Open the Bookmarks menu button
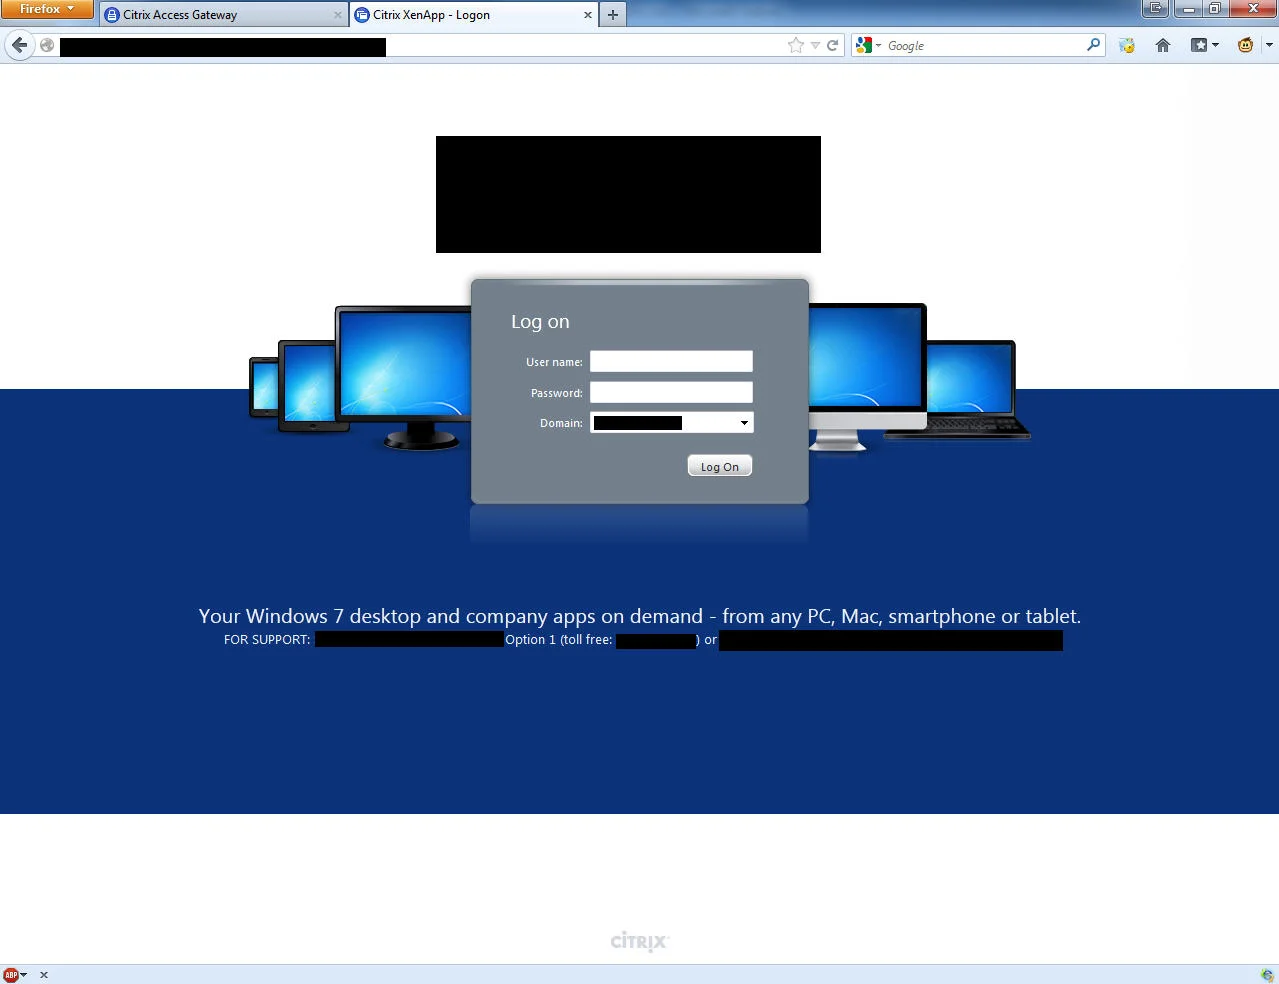Viewport: 1279px width, 984px height. click(1204, 45)
